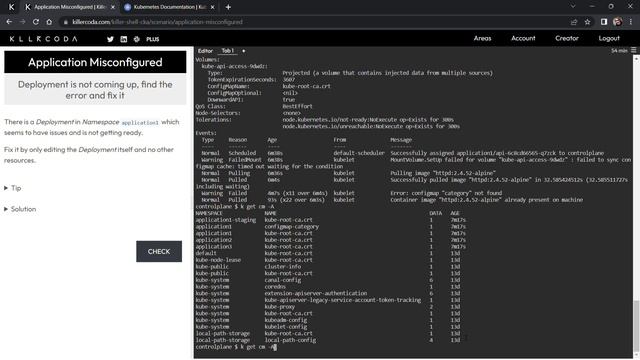Select the coredns configmap name

click(275, 287)
